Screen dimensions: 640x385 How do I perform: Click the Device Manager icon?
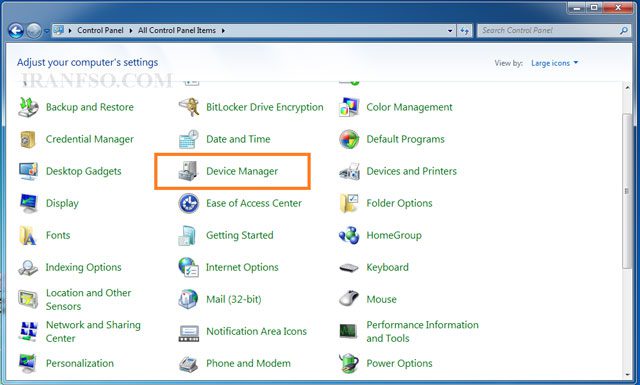[189, 171]
